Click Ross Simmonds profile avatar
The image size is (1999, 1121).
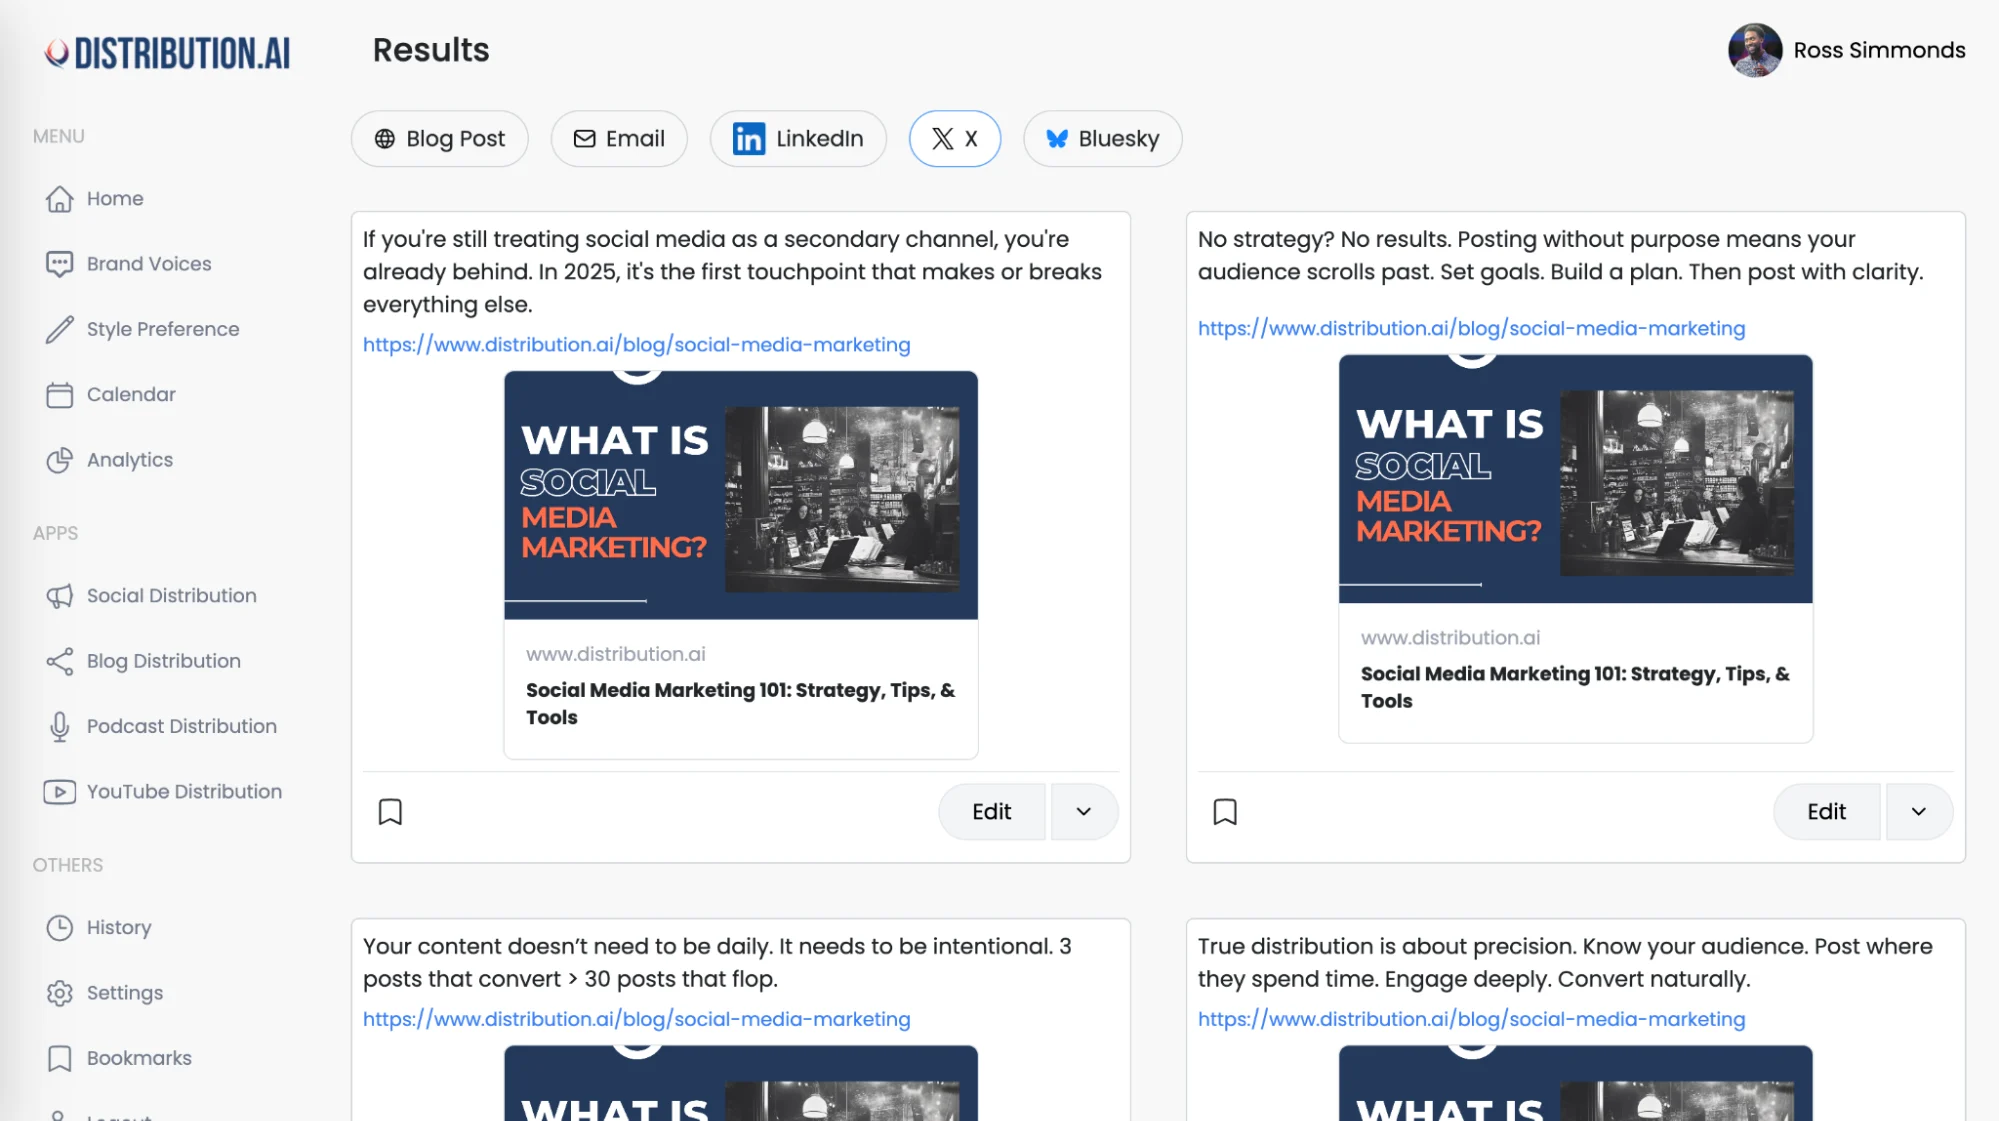coord(1755,50)
